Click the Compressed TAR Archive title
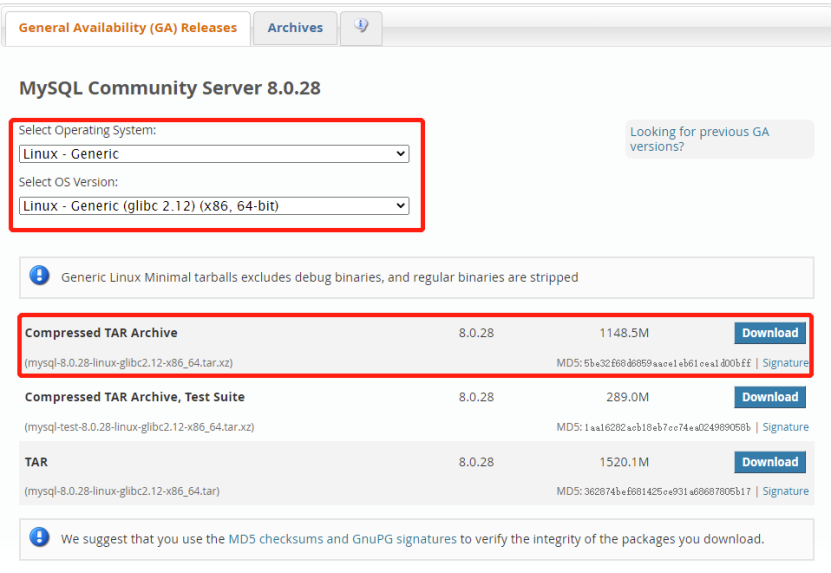The image size is (831, 573). pyautogui.click(x=101, y=333)
